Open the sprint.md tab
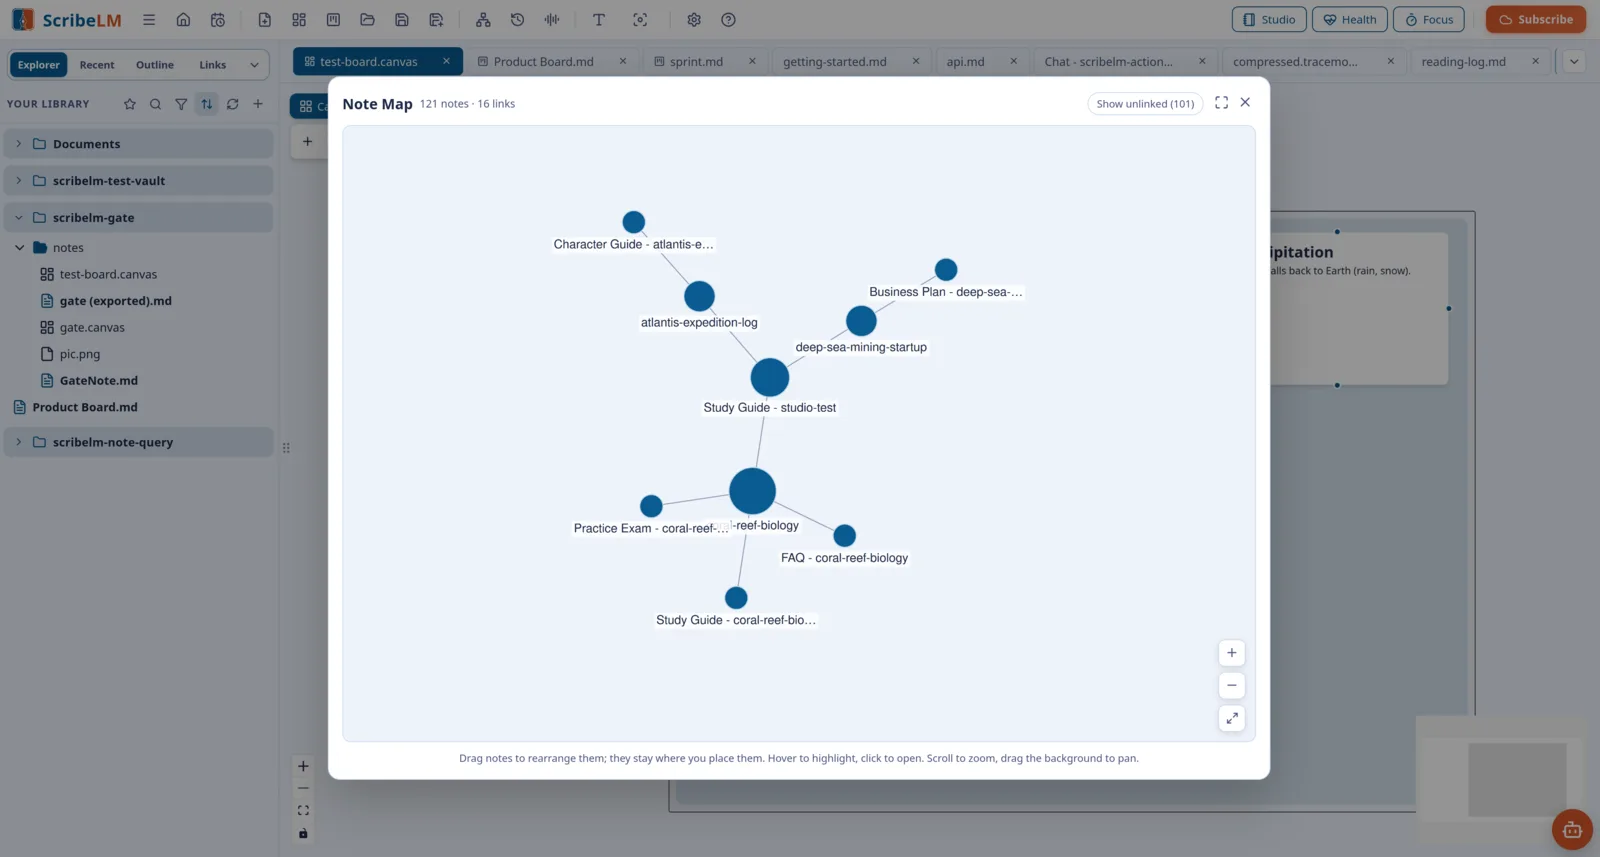The image size is (1600, 857). pyautogui.click(x=696, y=62)
